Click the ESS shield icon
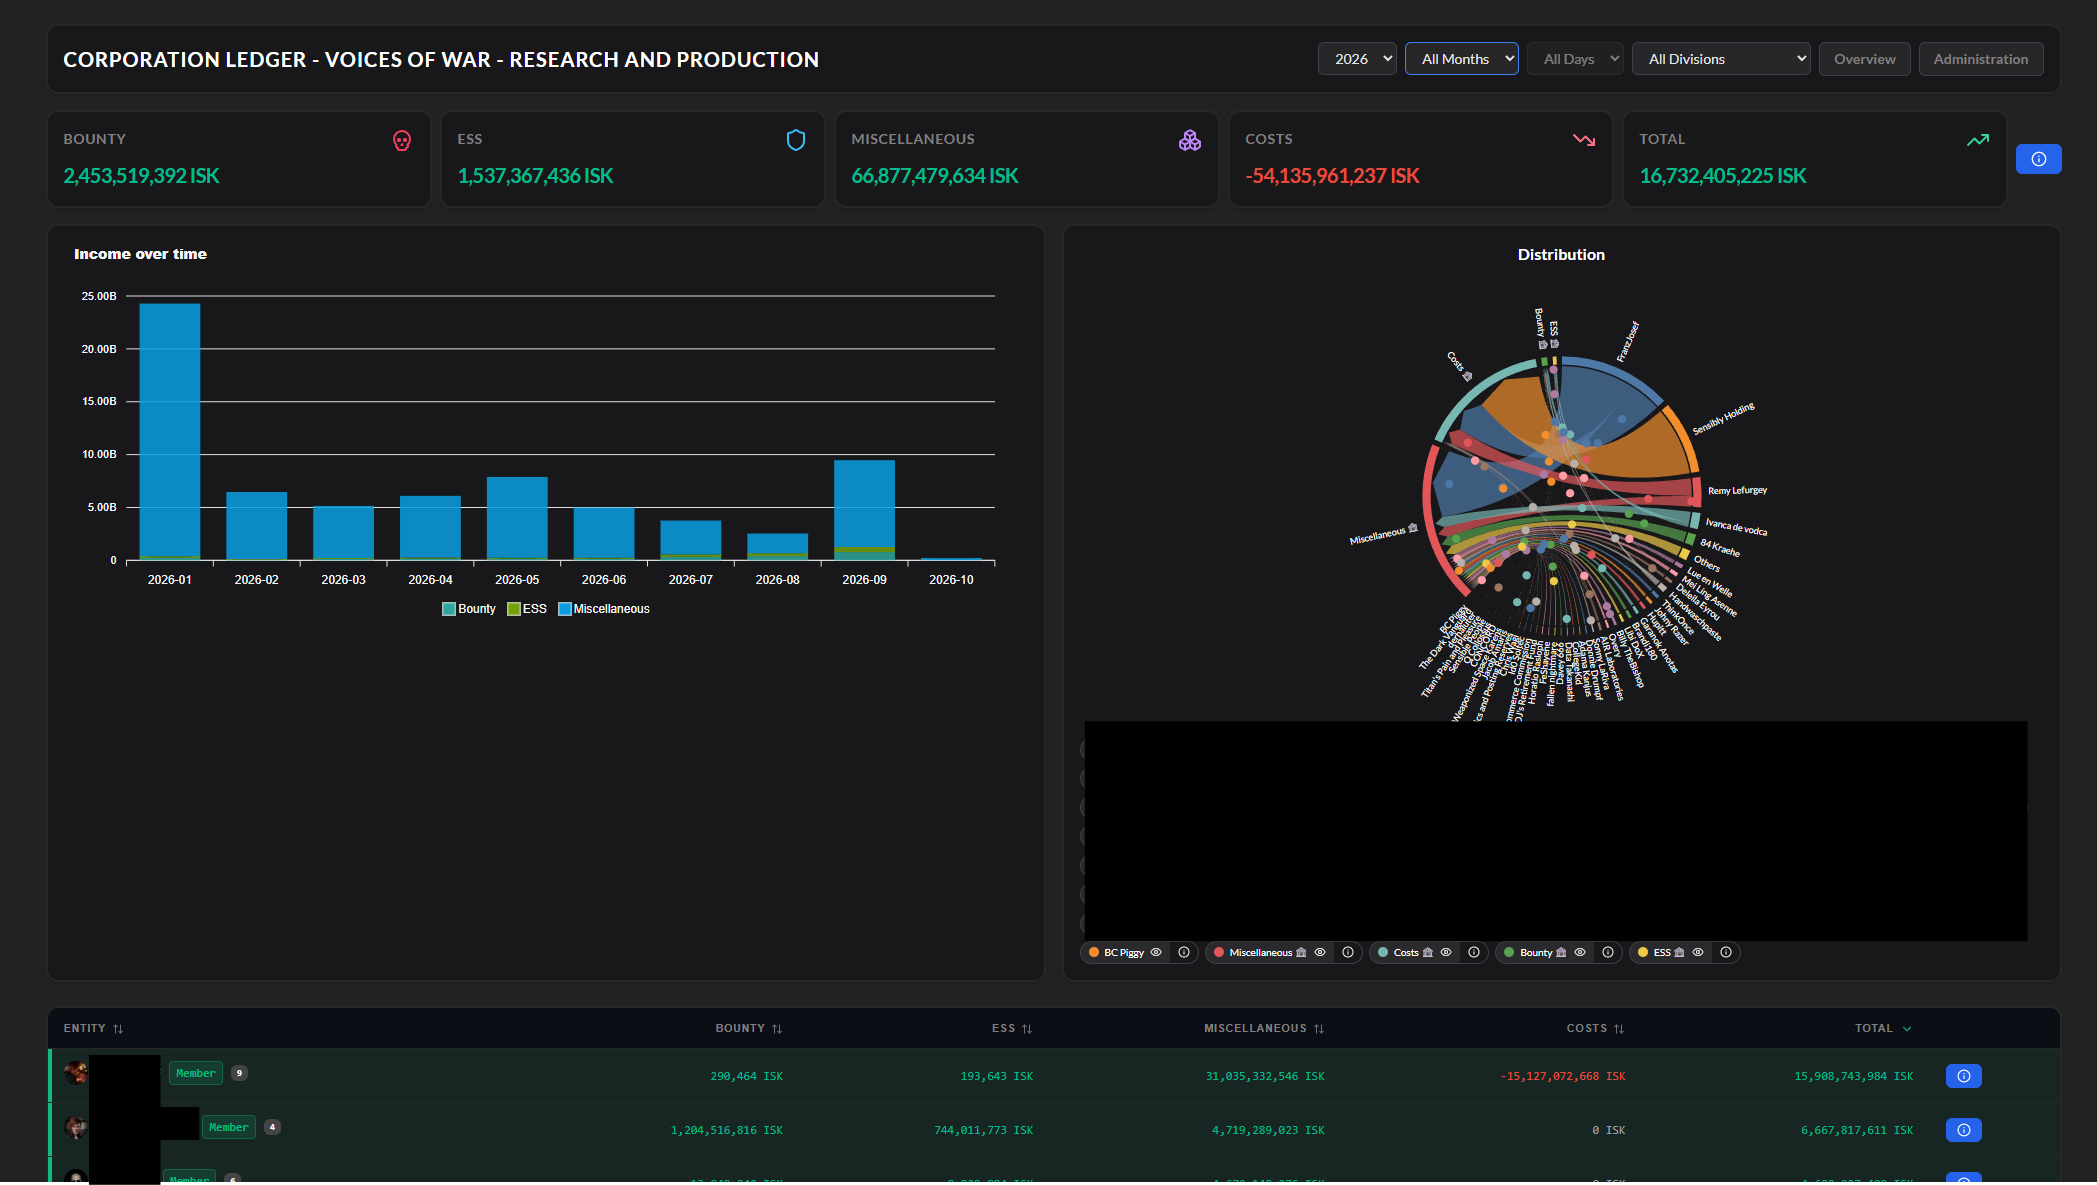The width and height of the screenshot is (2097, 1185). [x=796, y=141]
